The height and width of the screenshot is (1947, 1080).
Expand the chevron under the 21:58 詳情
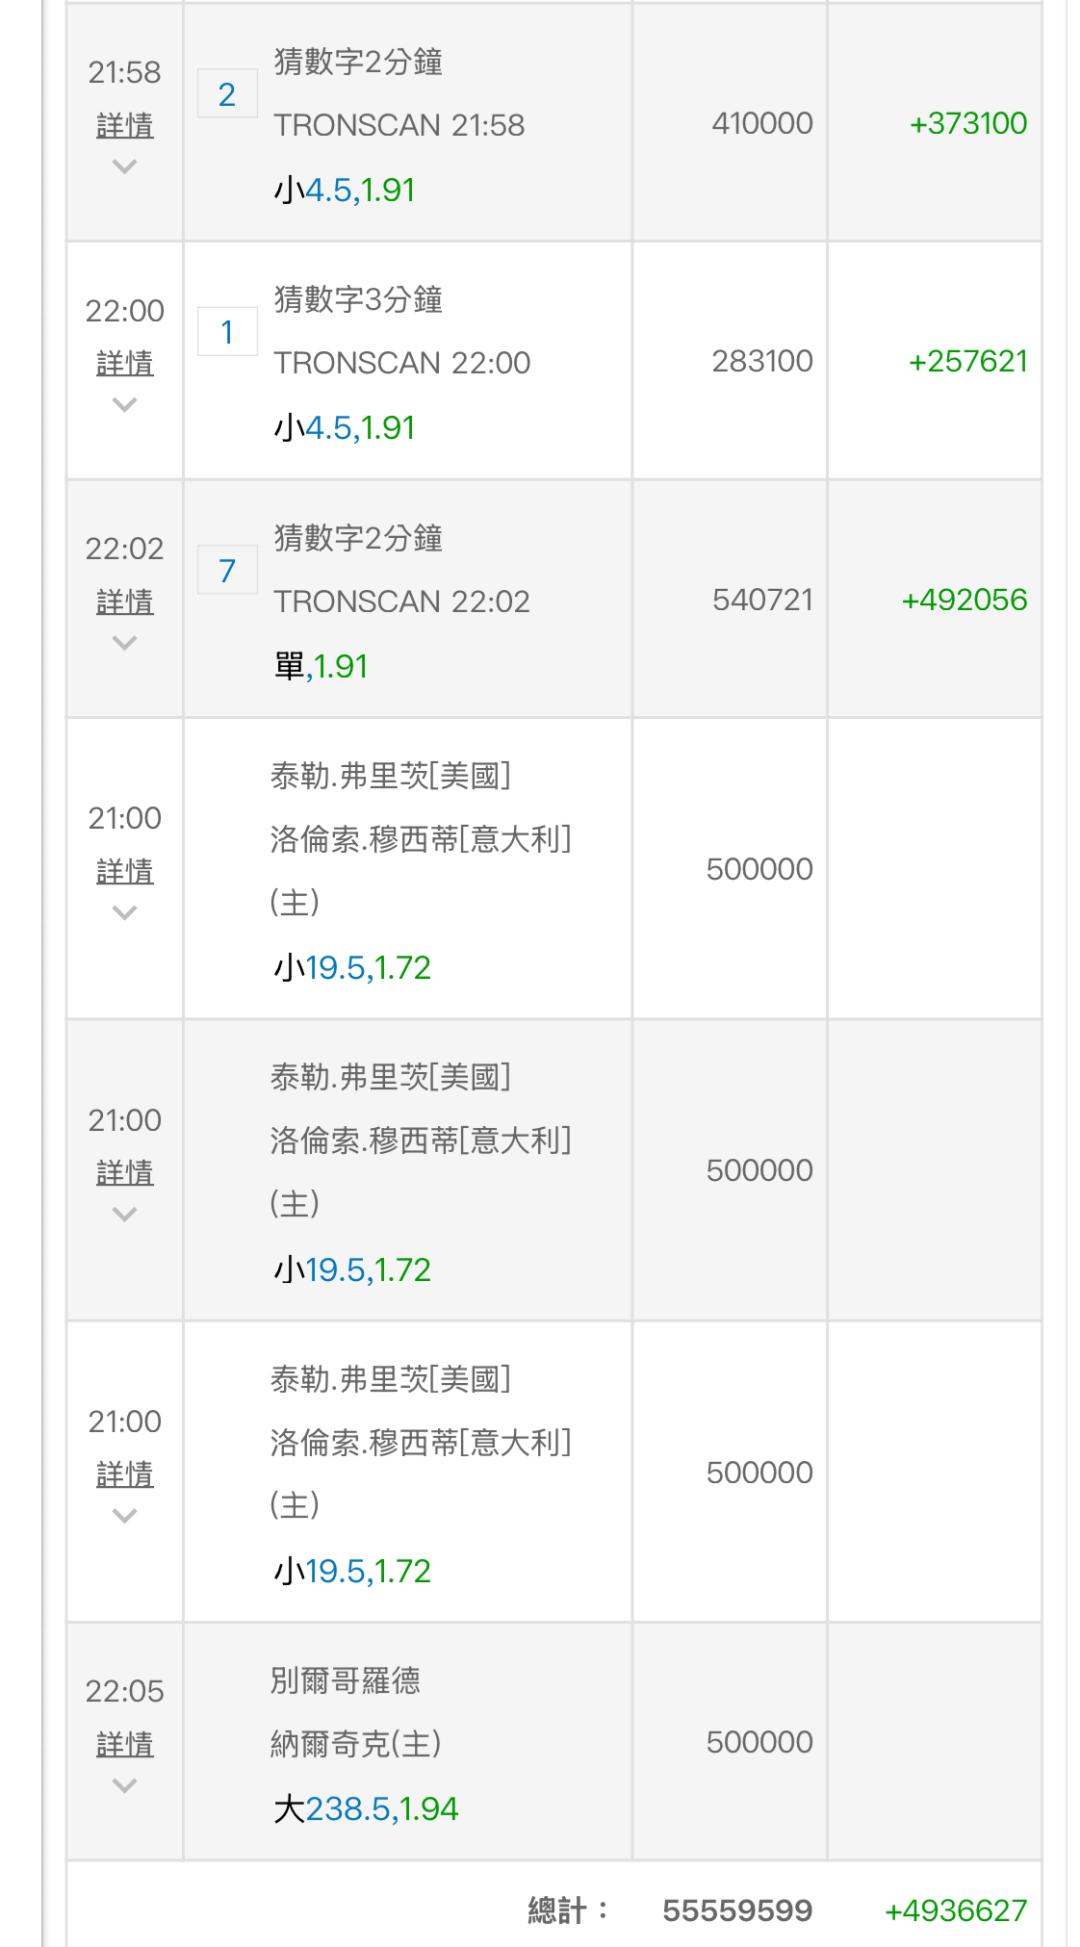tap(125, 166)
